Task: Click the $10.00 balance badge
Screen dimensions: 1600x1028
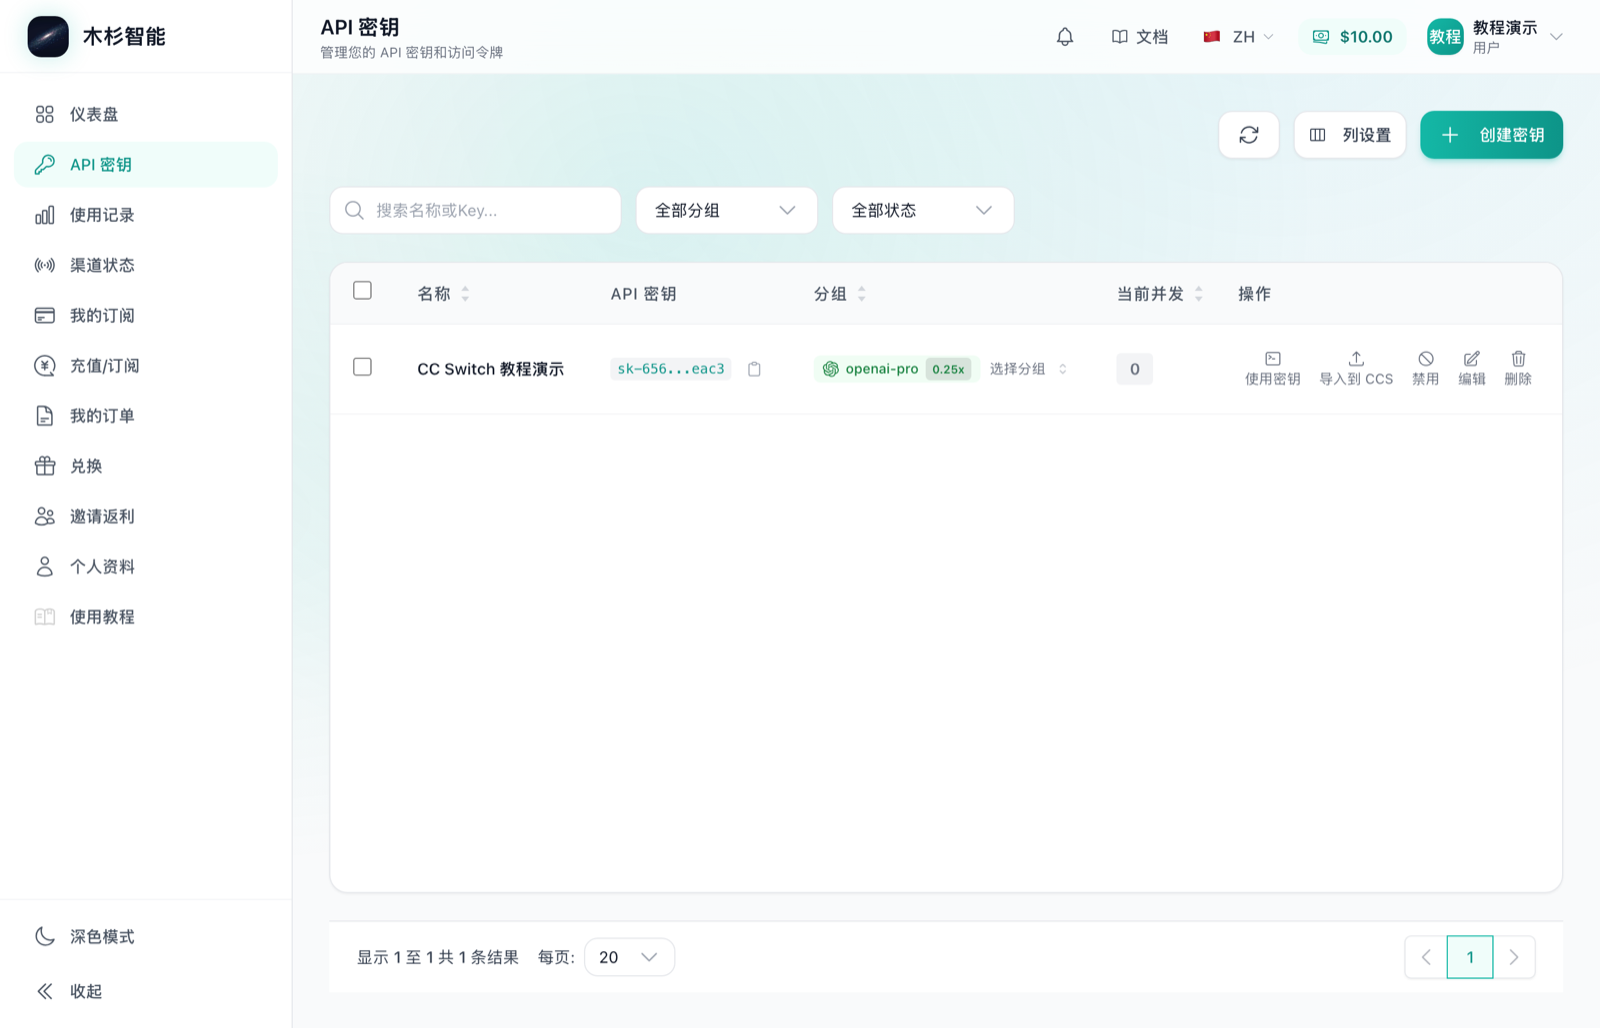Action: coord(1352,37)
